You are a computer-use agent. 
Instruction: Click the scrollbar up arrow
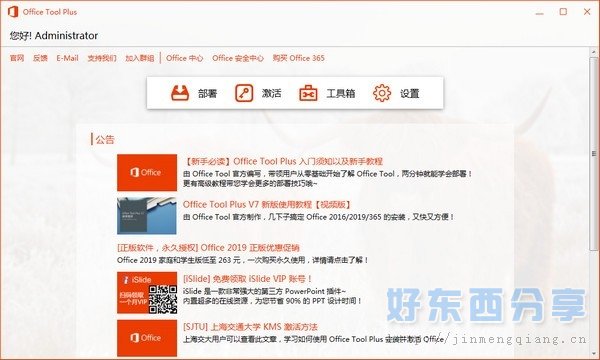[594, 52]
